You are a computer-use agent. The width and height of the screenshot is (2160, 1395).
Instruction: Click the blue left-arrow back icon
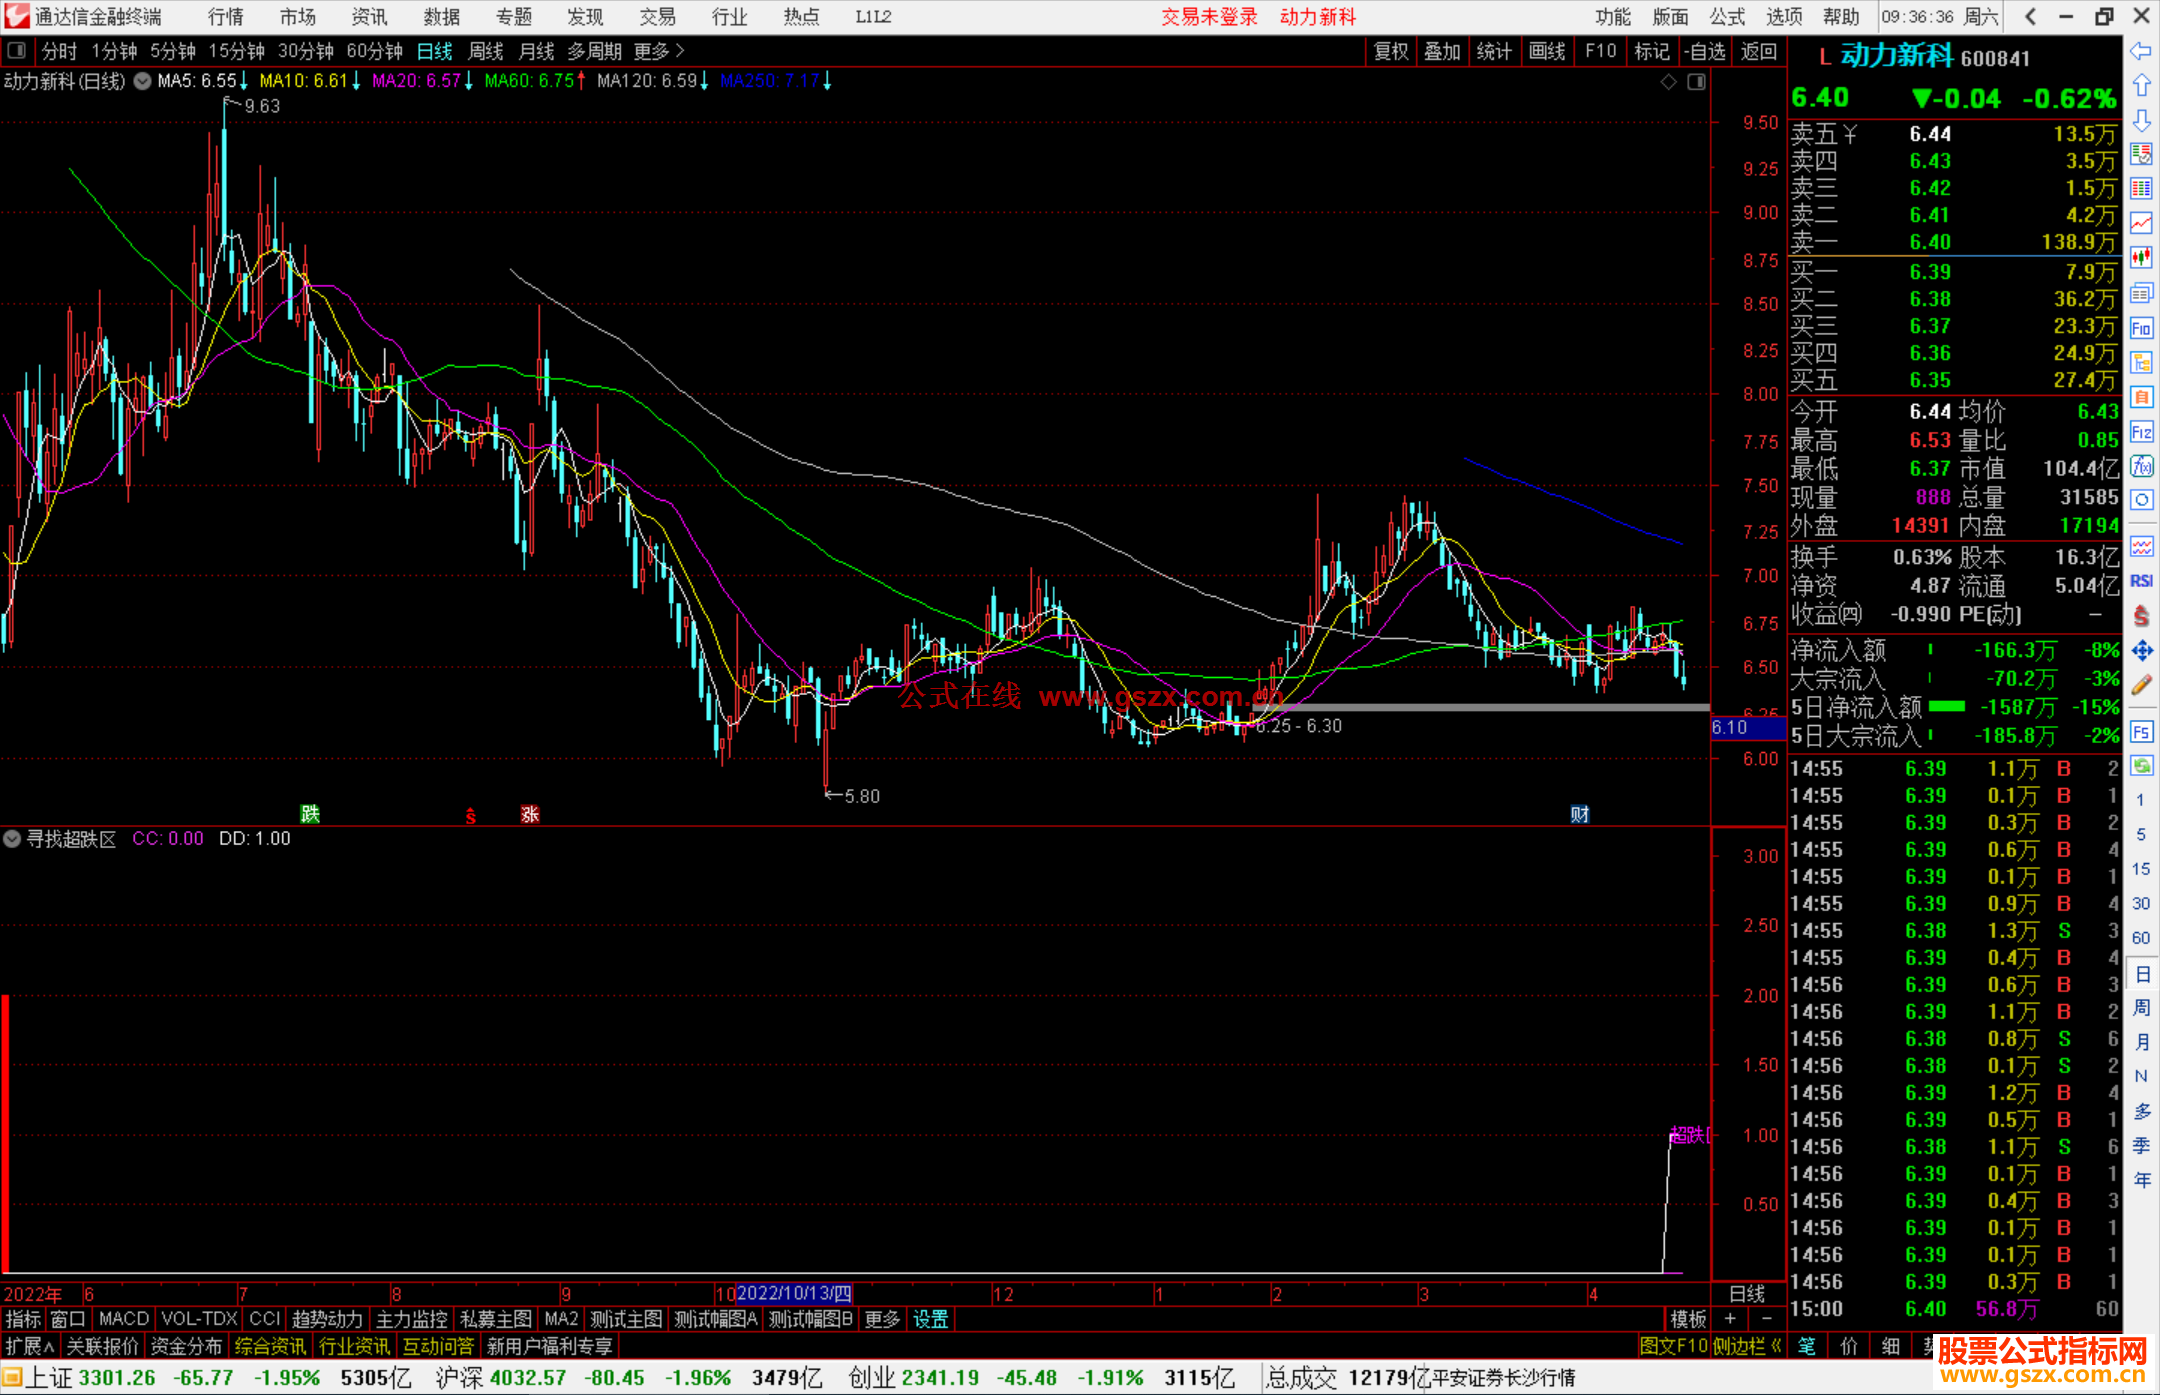[2141, 51]
